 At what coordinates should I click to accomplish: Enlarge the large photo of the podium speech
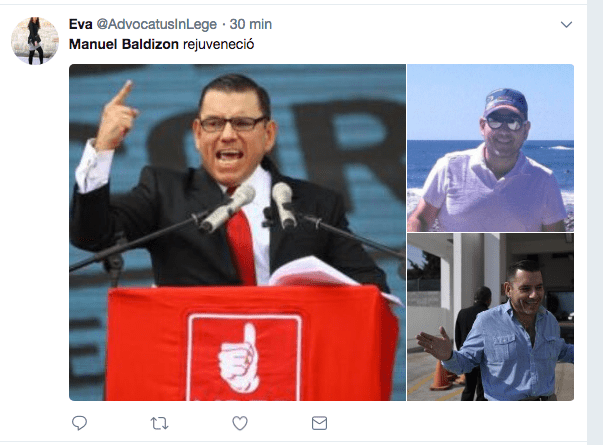pyautogui.click(x=237, y=232)
